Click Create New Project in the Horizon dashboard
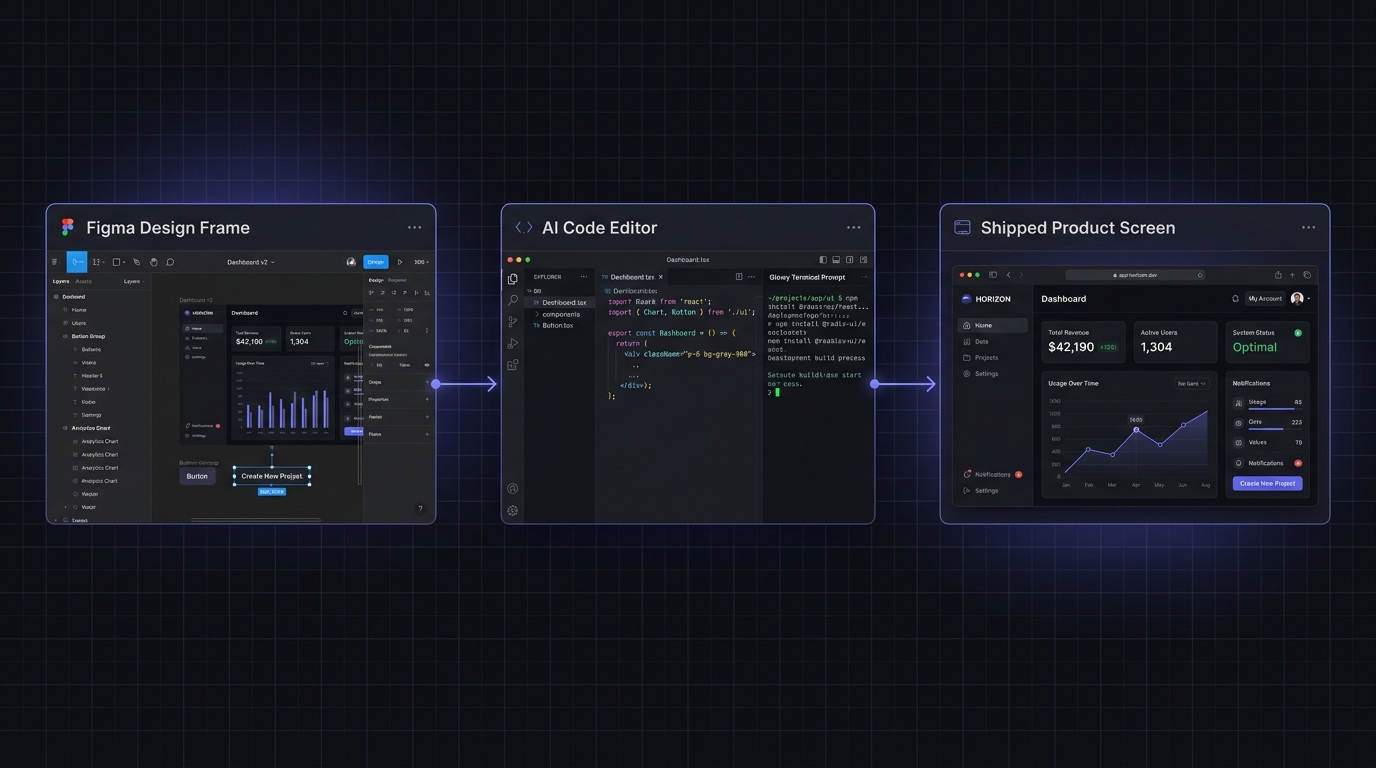Image resolution: width=1376 pixels, height=768 pixels. 1268,483
